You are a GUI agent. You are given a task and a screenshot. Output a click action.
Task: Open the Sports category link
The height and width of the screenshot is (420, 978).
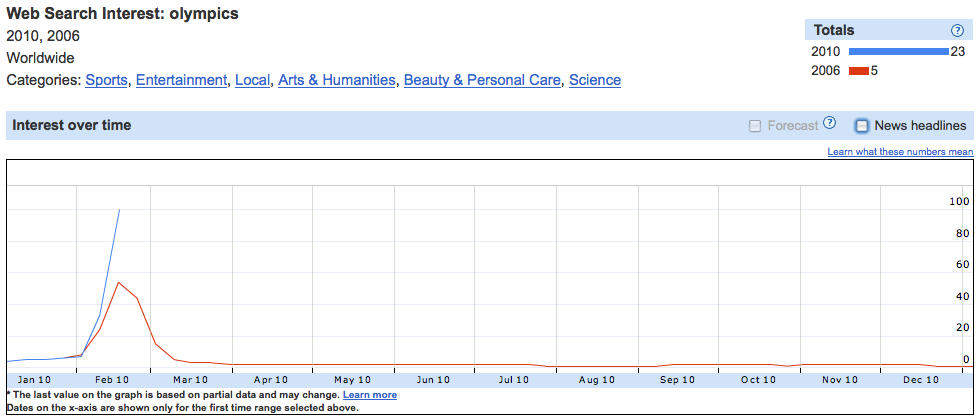coord(106,80)
